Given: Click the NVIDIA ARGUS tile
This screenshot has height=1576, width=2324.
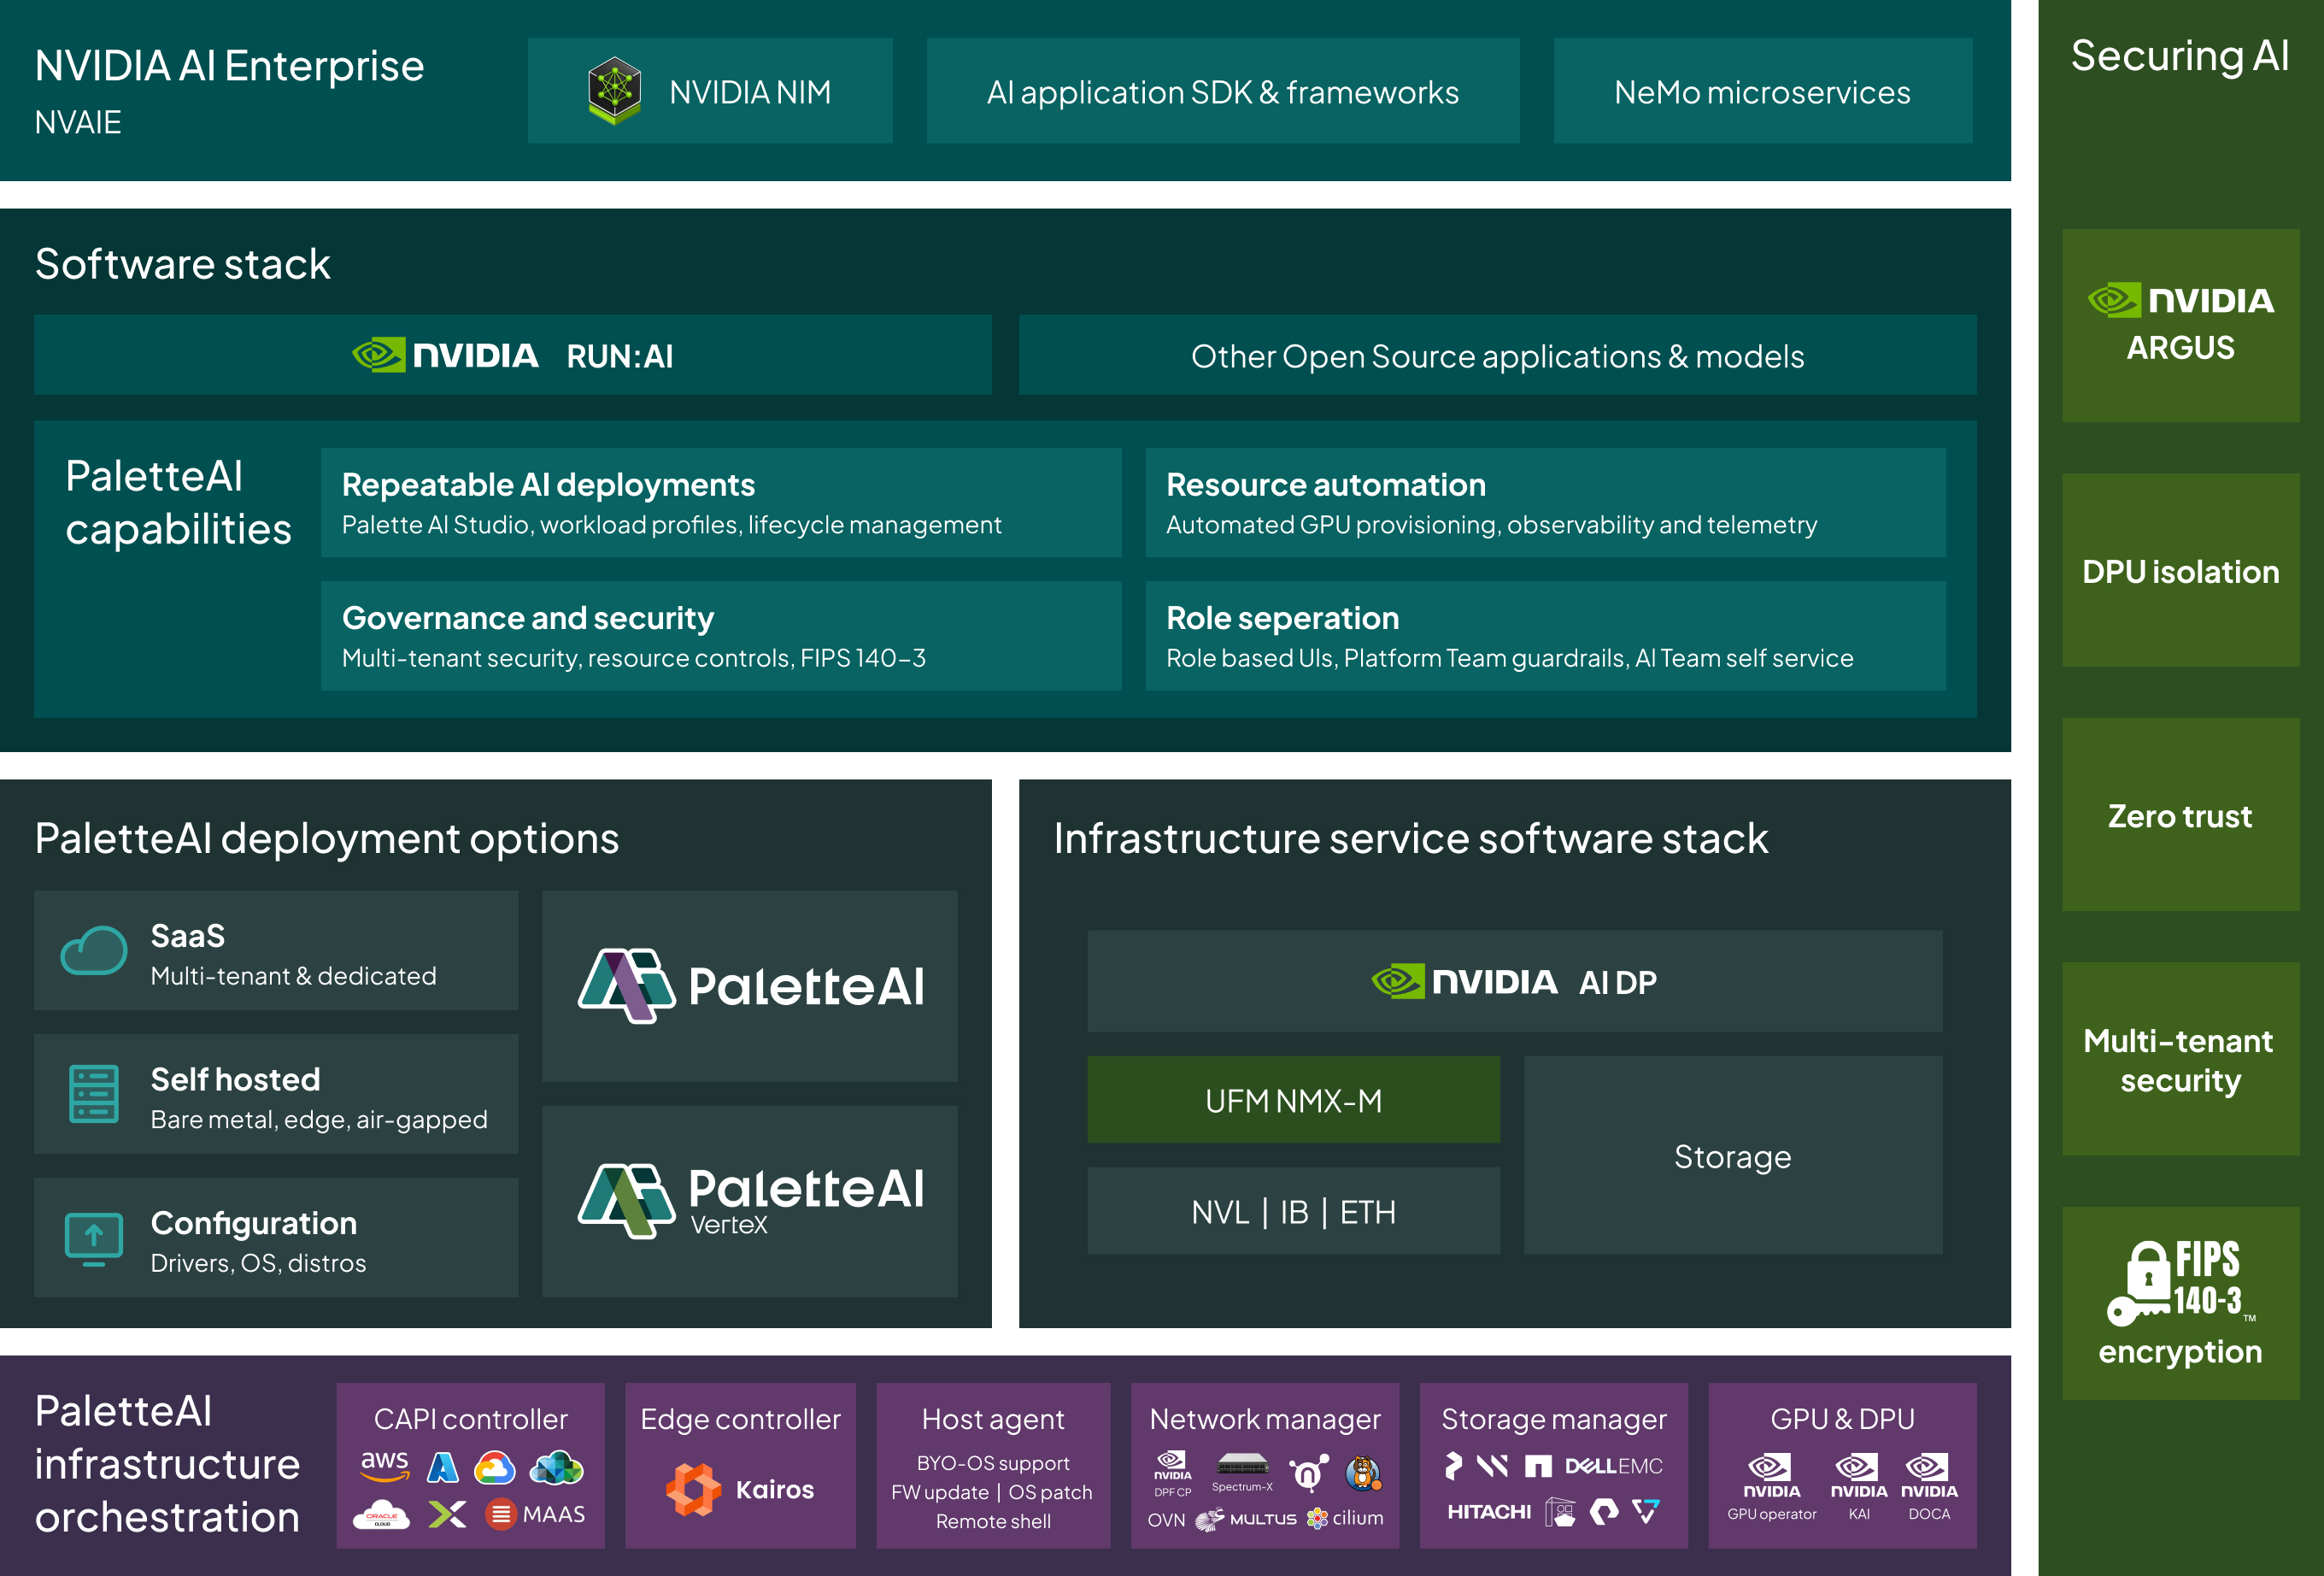Looking at the screenshot, I should pyautogui.click(x=2180, y=325).
